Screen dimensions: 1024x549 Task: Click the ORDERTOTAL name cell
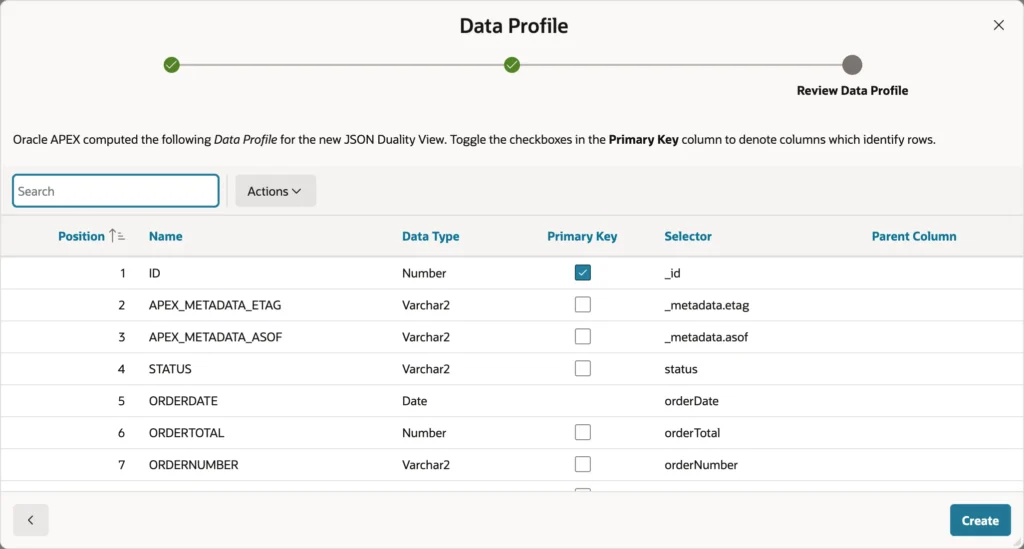pyautogui.click(x=186, y=433)
